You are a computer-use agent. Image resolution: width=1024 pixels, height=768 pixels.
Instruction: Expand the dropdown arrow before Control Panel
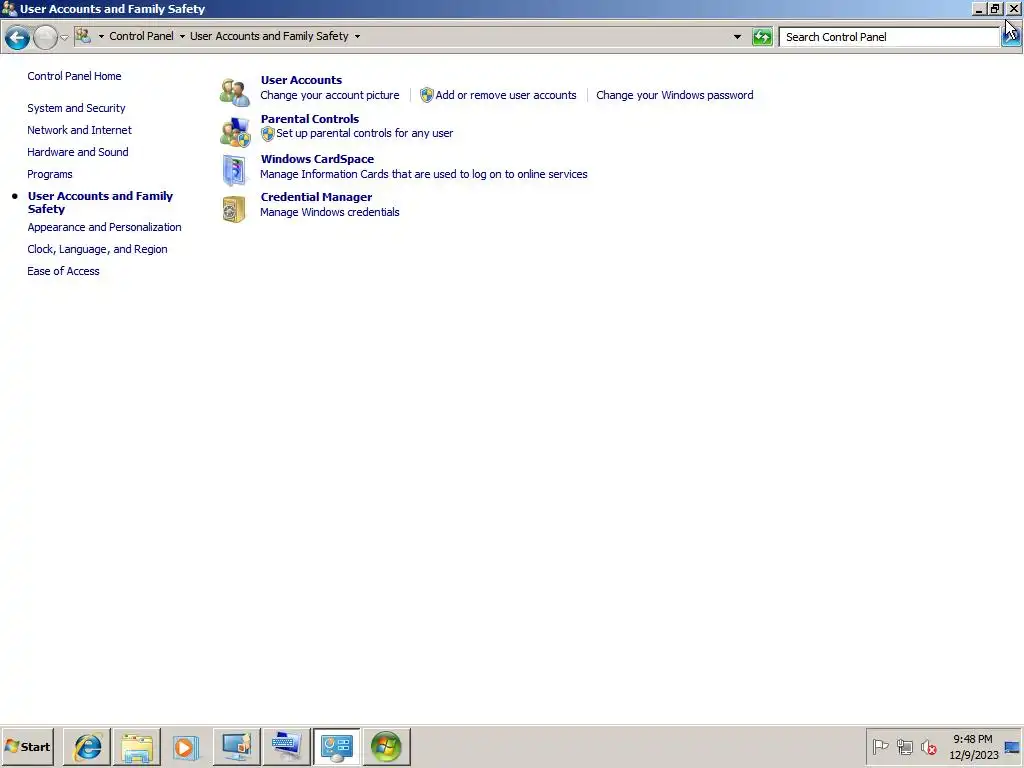(101, 37)
